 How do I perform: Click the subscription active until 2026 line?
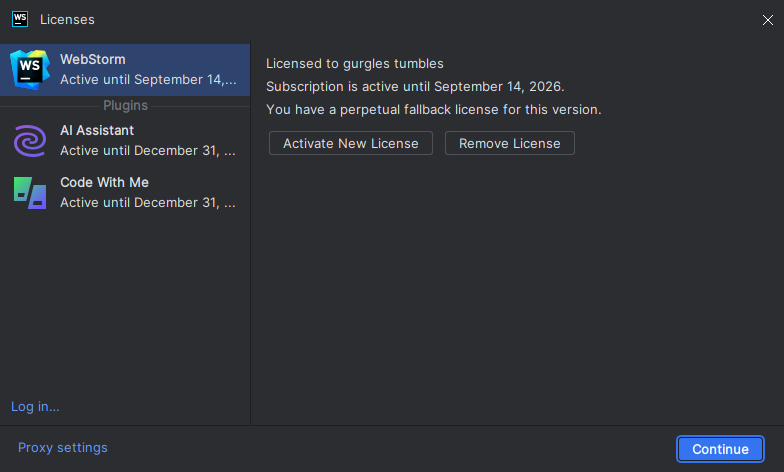pyautogui.click(x=415, y=86)
